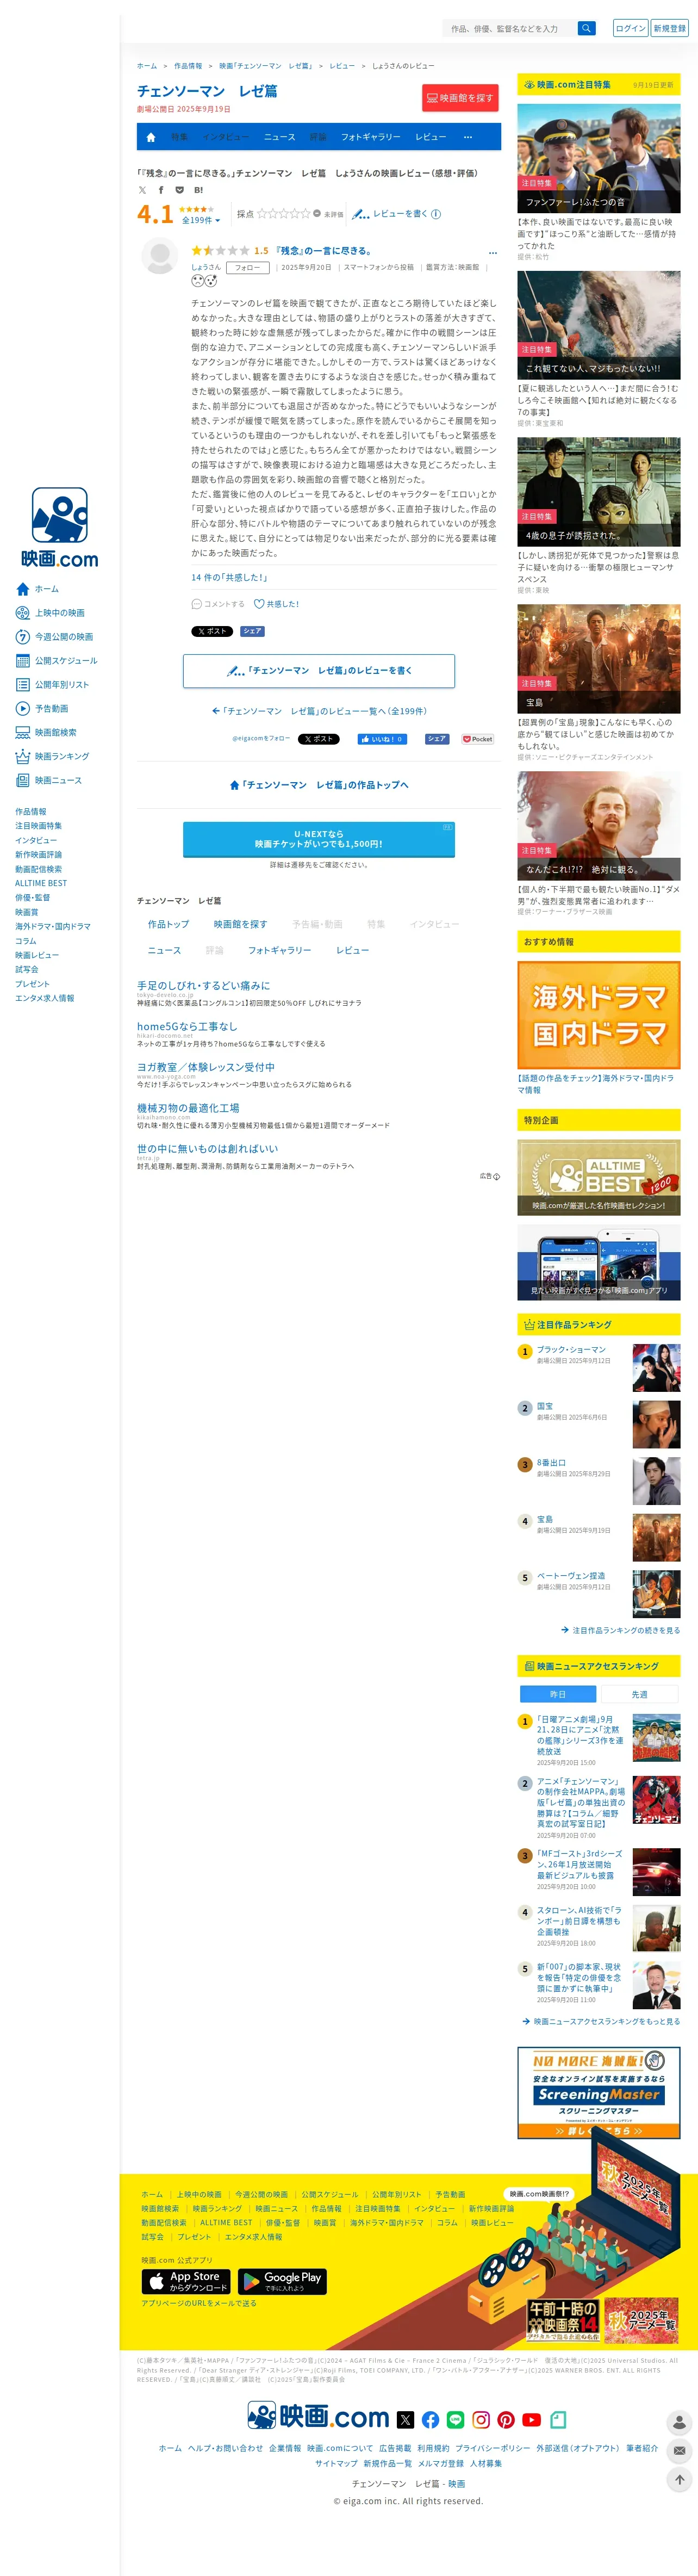Click the Pinterest icon in footer
698x2576 pixels.
[x=506, y=2420]
